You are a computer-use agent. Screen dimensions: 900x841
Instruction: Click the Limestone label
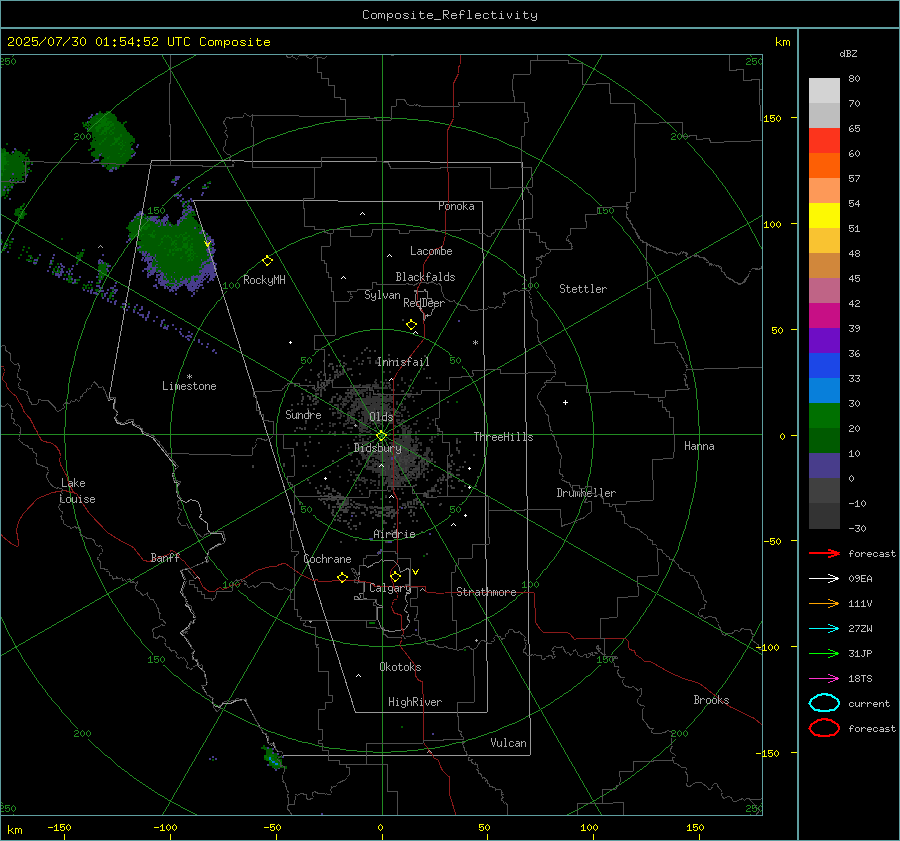point(189,386)
